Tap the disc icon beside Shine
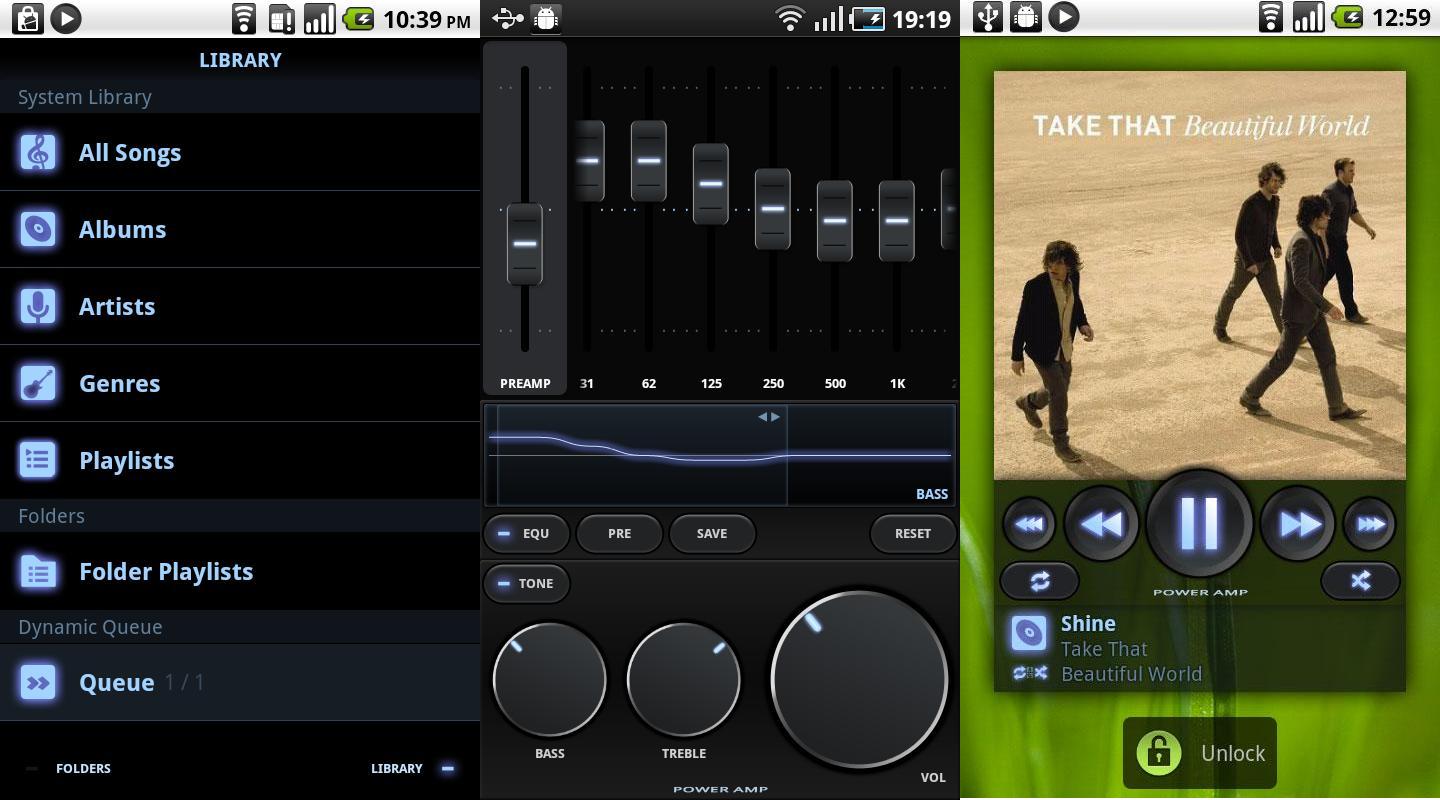The width and height of the screenshot is (1440, 800). 1029,632
